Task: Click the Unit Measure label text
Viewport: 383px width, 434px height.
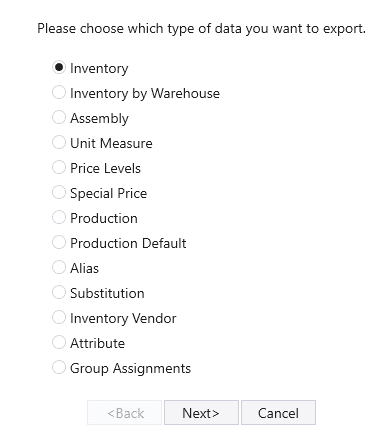Action: click(111, 143)
